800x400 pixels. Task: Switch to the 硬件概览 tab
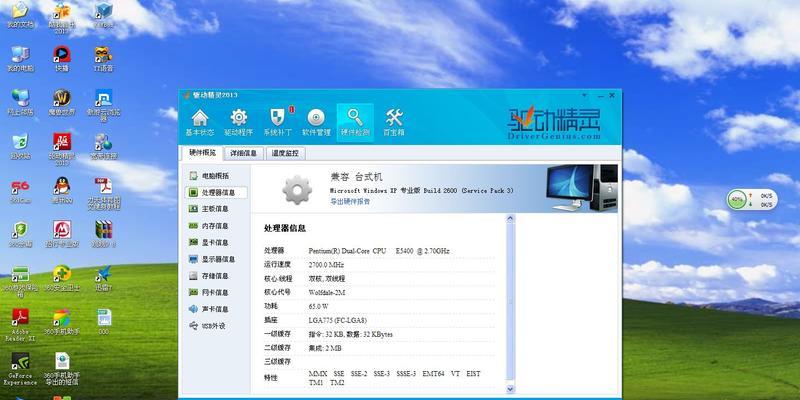pos(203,153)
